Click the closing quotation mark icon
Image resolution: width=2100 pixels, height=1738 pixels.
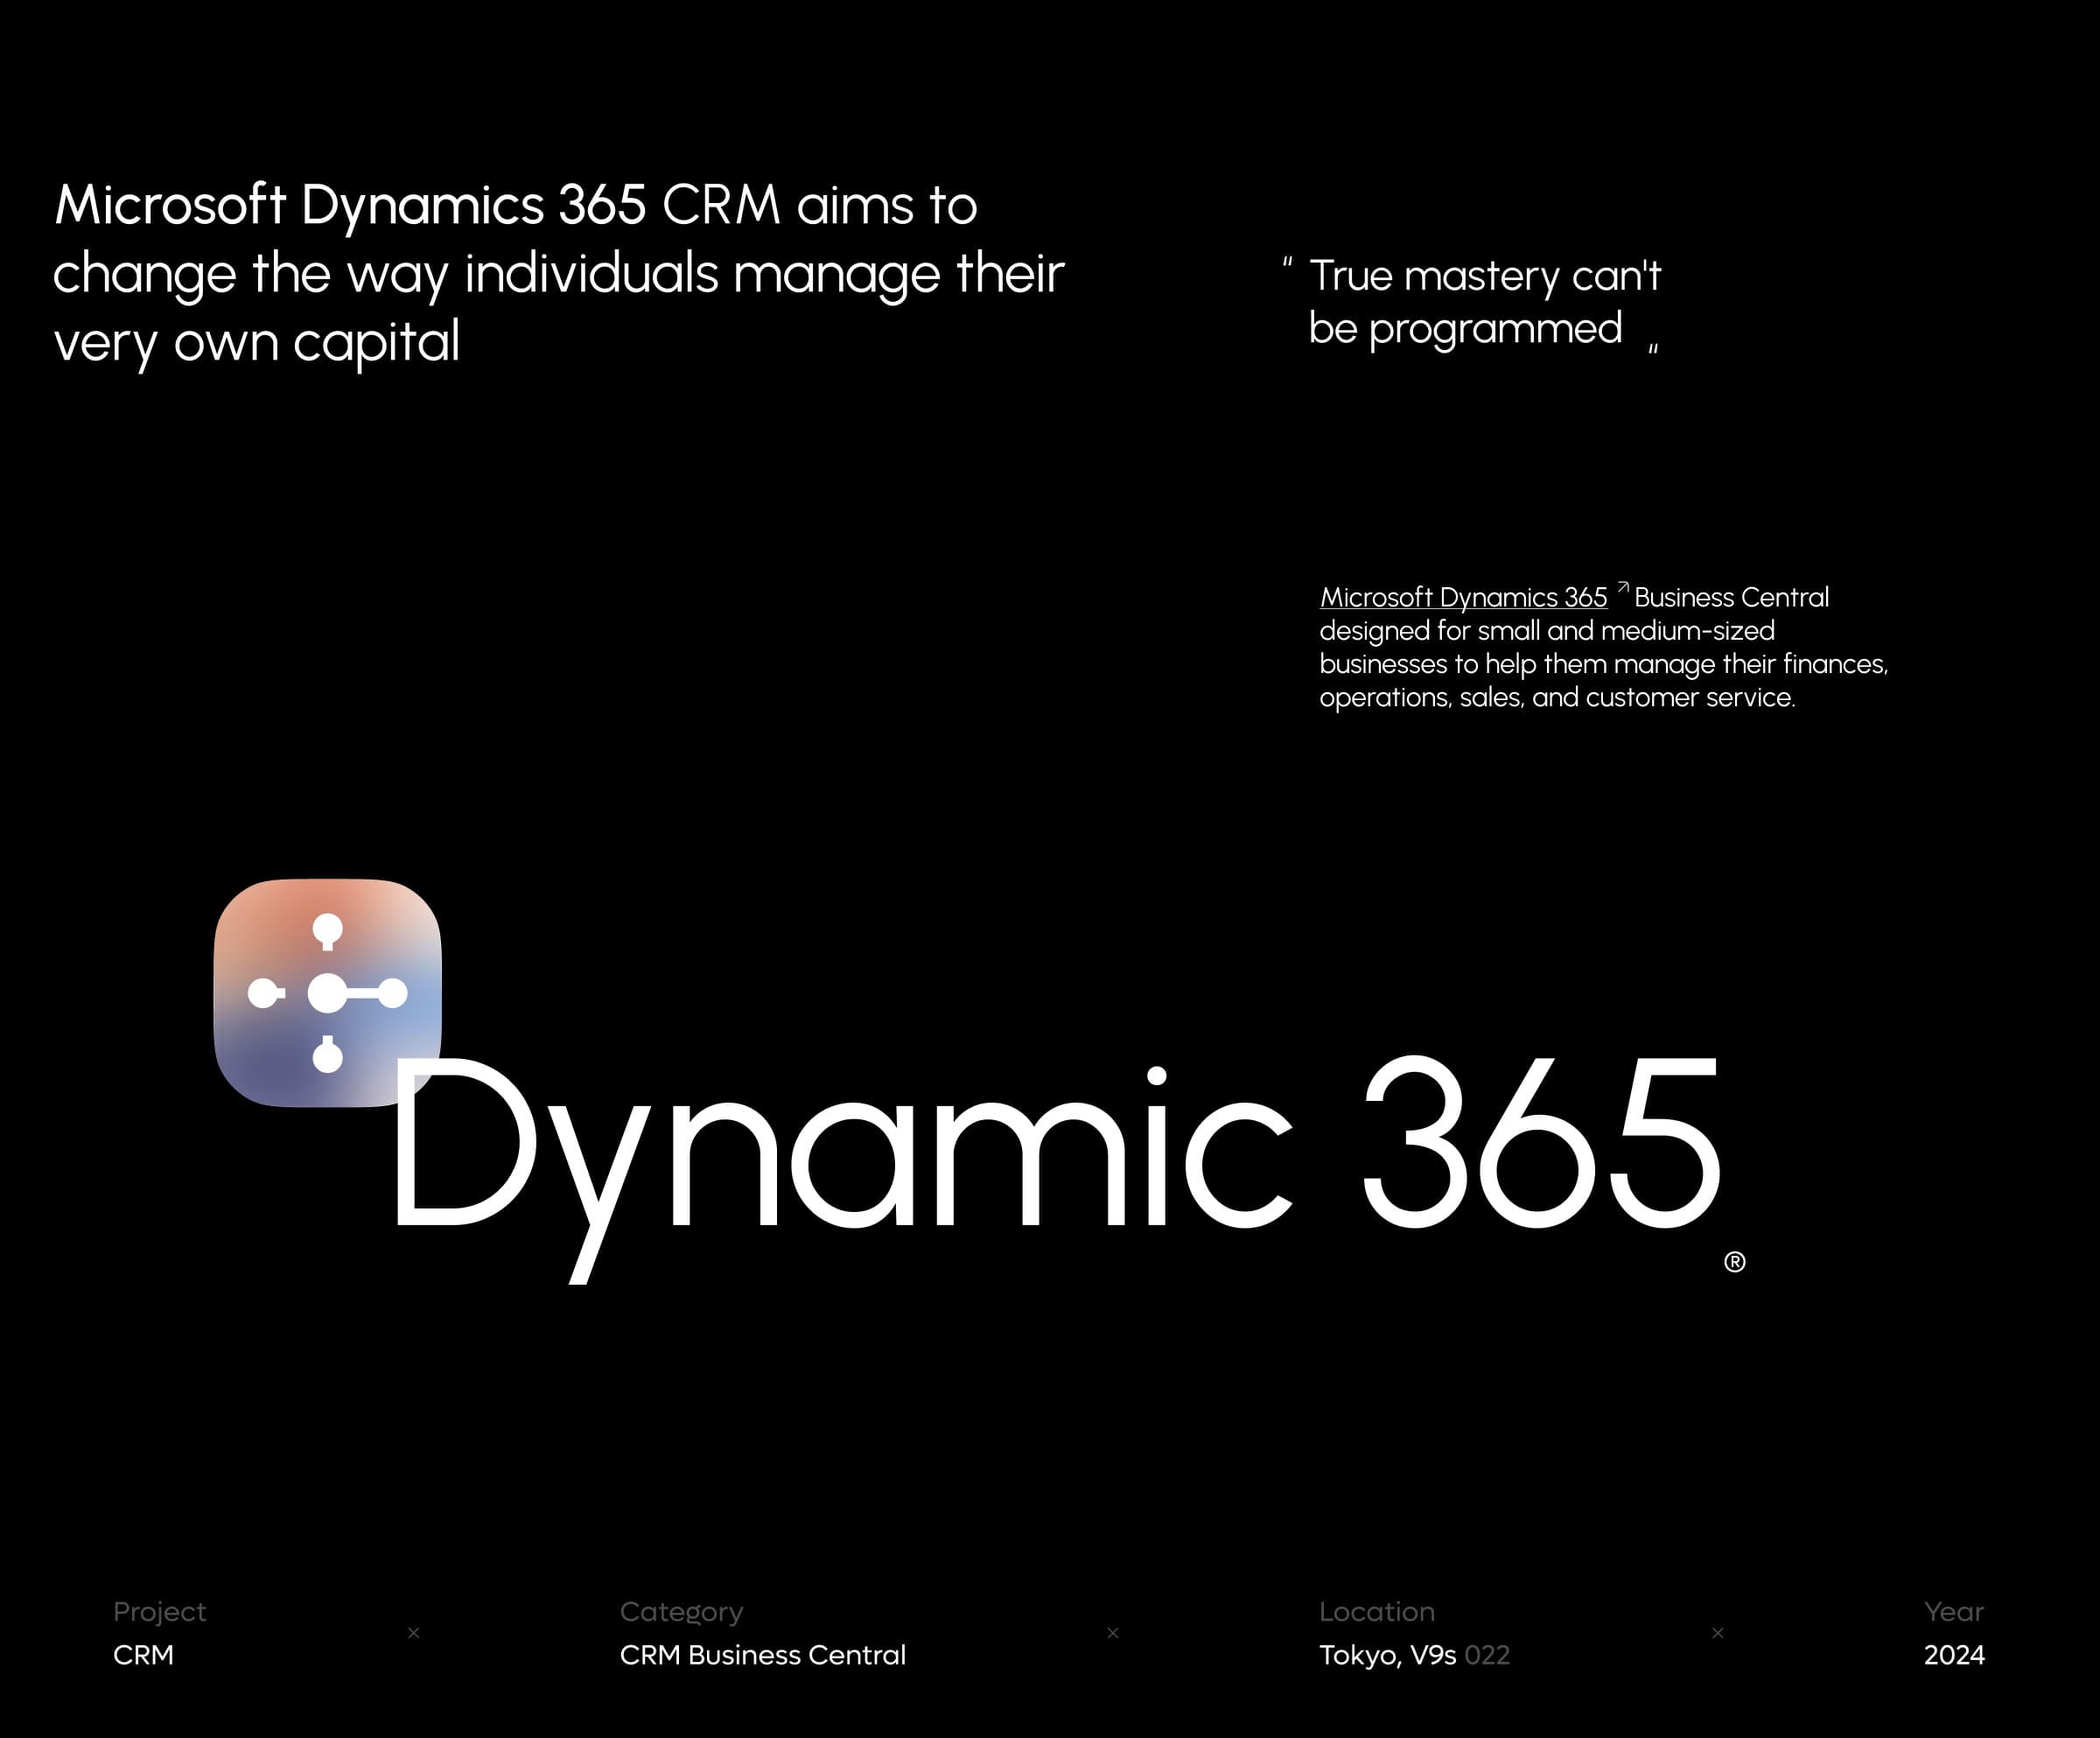click(x=1653, y=348)
